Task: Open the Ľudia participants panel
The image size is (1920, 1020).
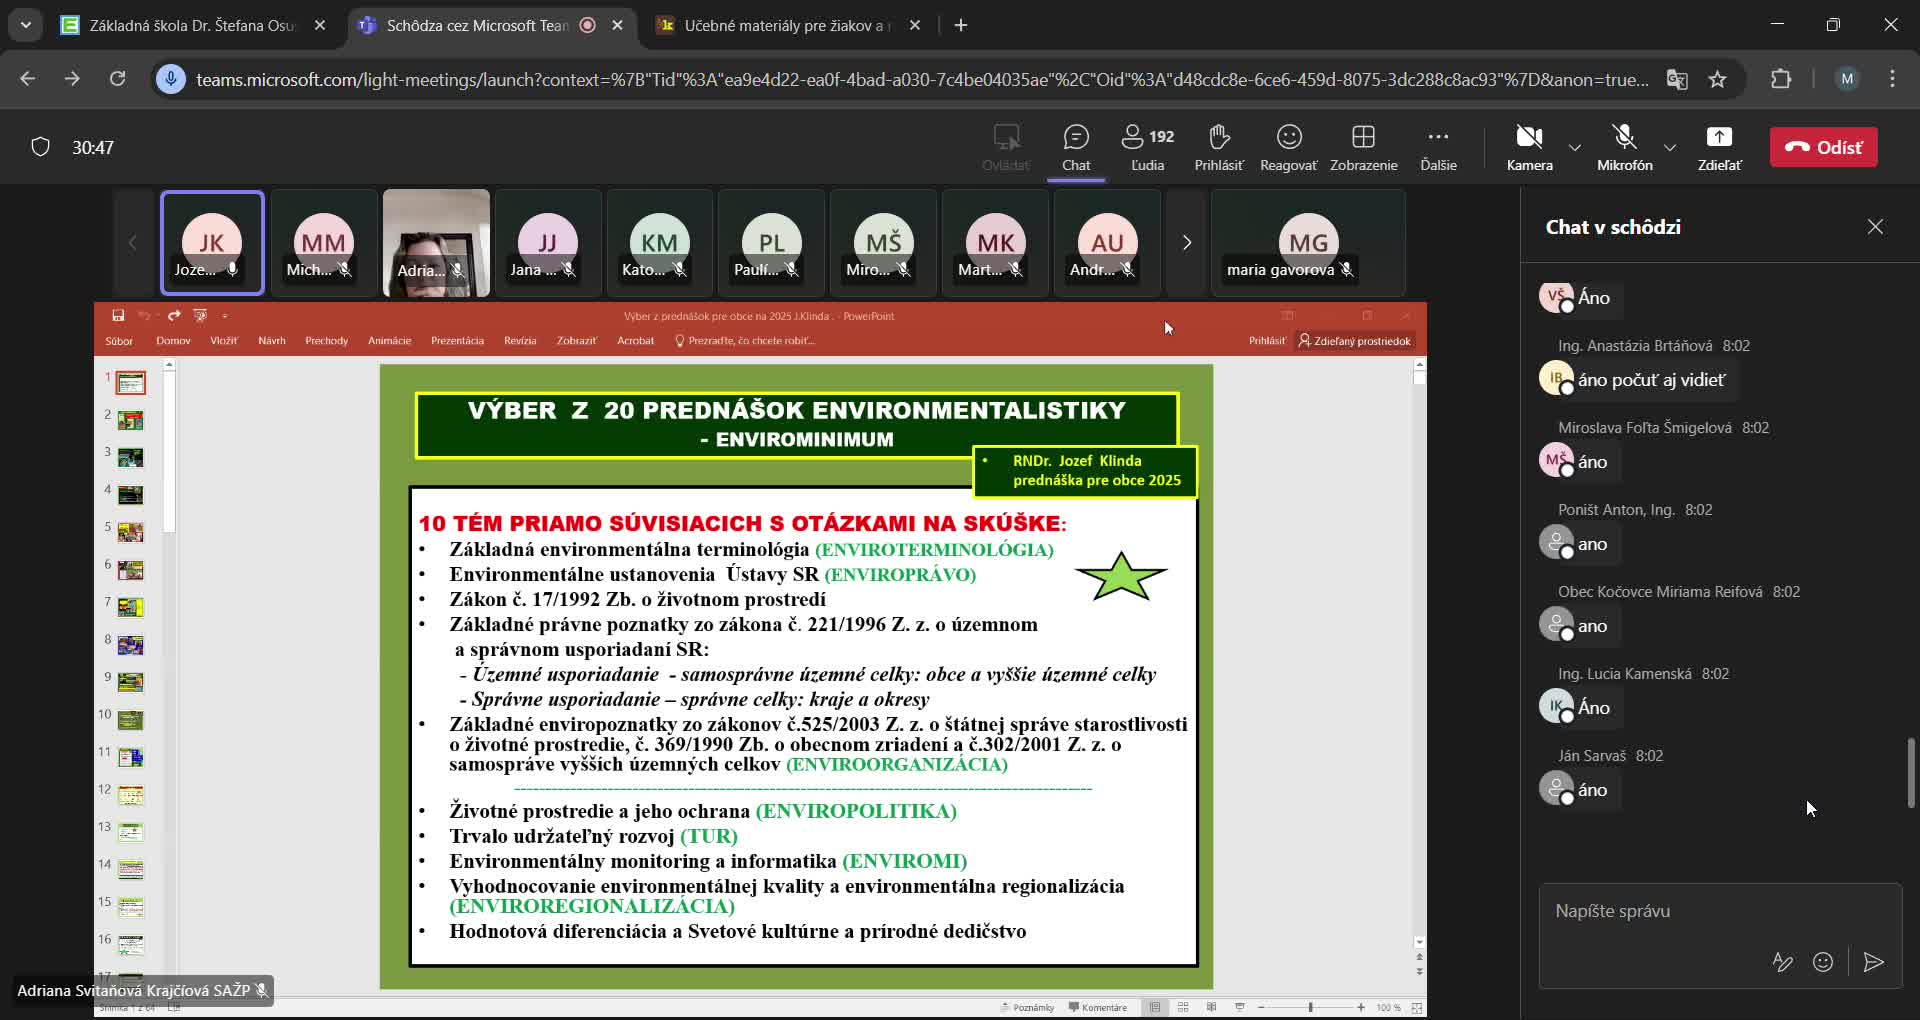Action: pyautogui.click(x=1147, y=147)
